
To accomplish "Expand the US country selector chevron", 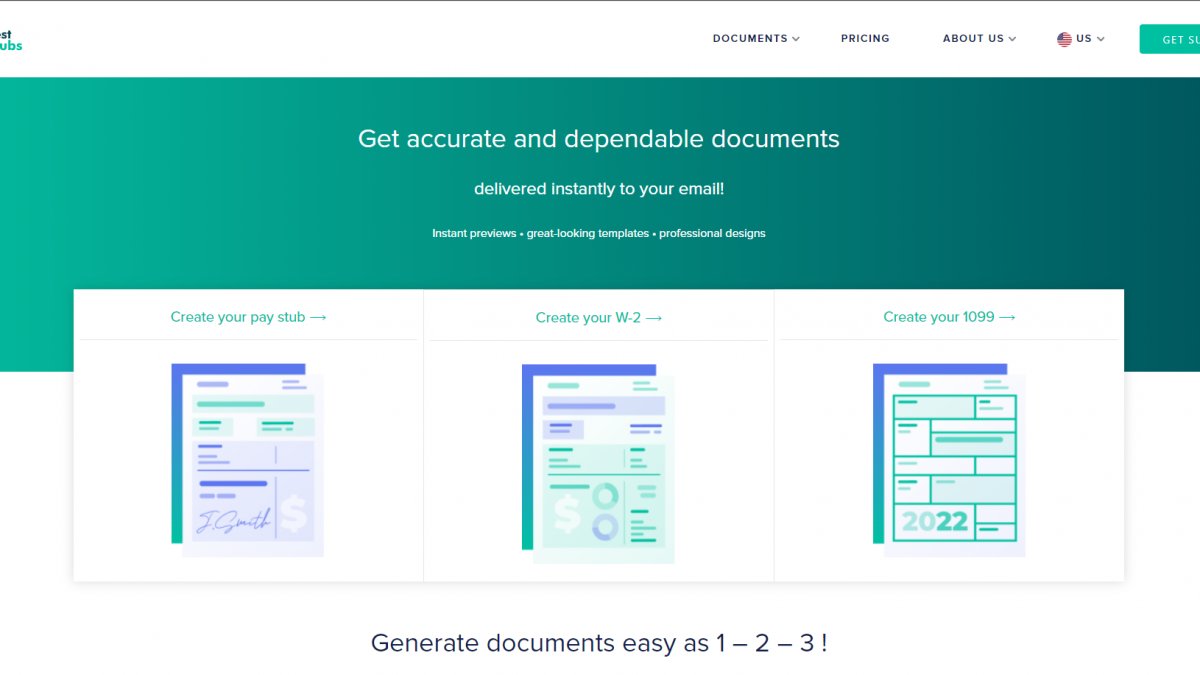I will 1101,39.
